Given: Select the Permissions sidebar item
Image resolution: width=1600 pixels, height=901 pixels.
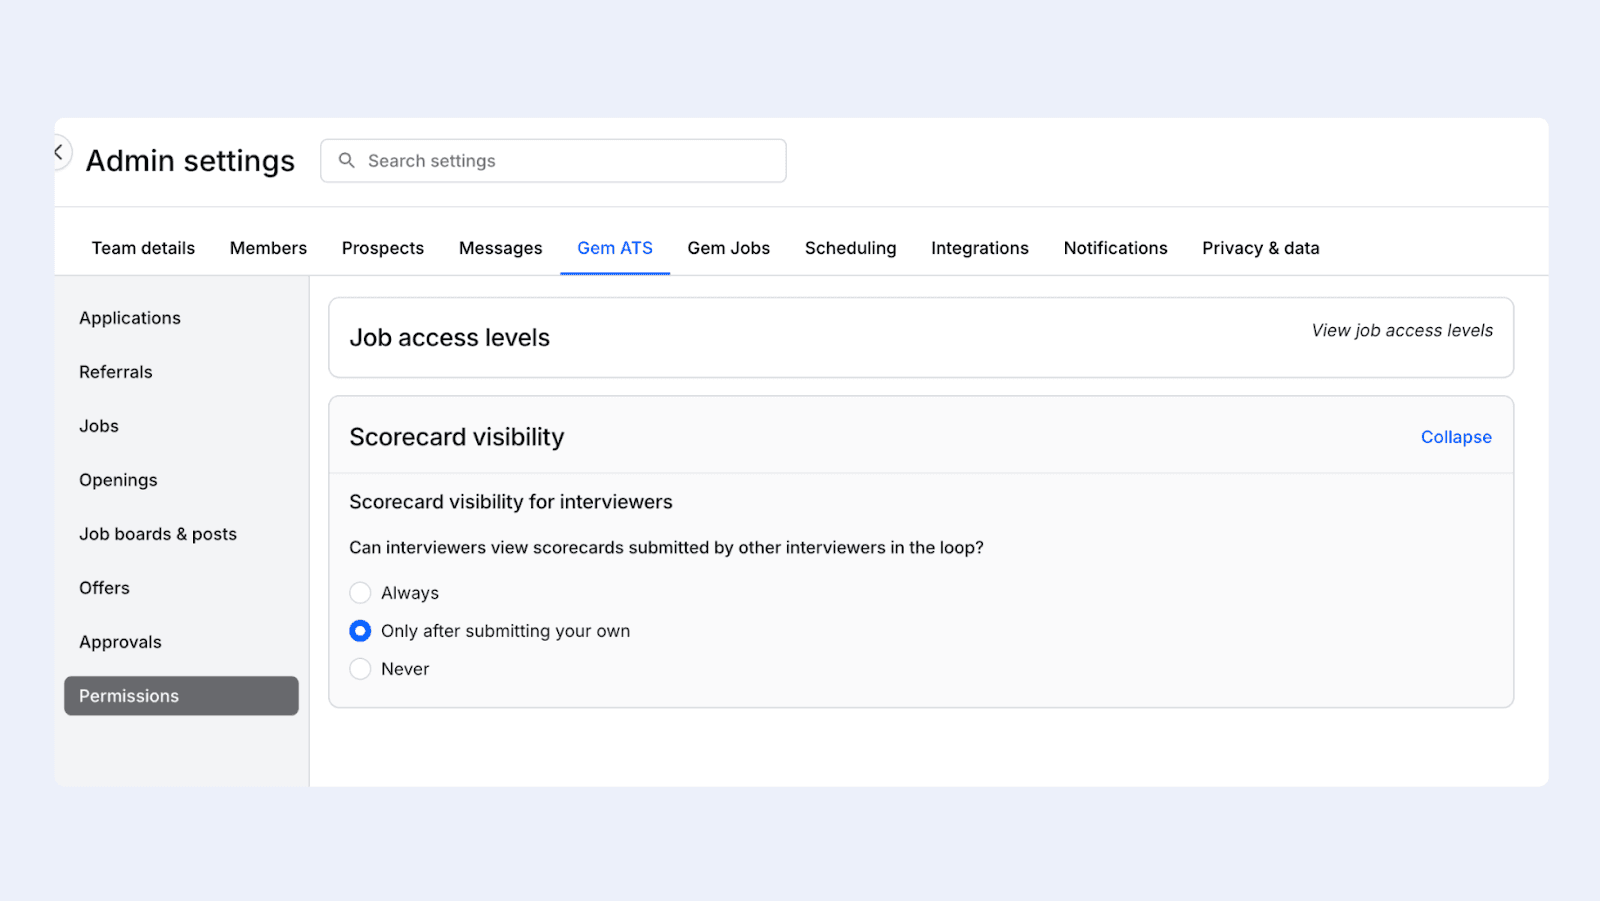Looking at the screenshot, I should pos(128,695).
